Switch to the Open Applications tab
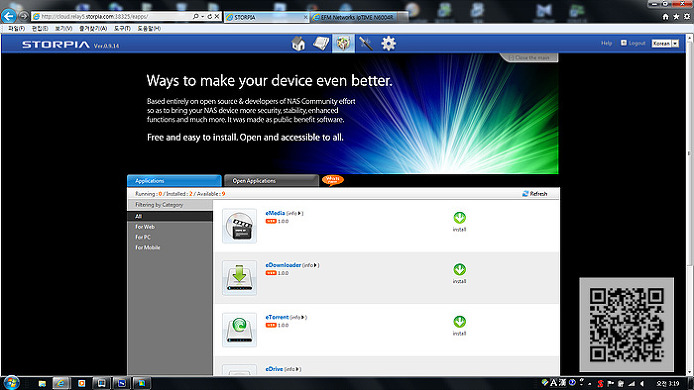The width and height of the screenshot is (694, 390). pos(271,181)
